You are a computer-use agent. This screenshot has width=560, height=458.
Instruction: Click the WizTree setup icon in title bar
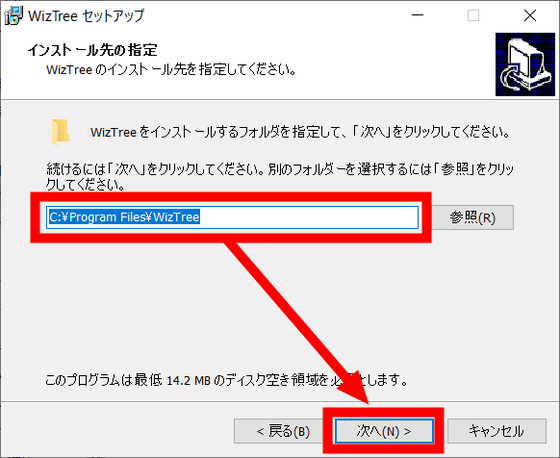(13, 16)
